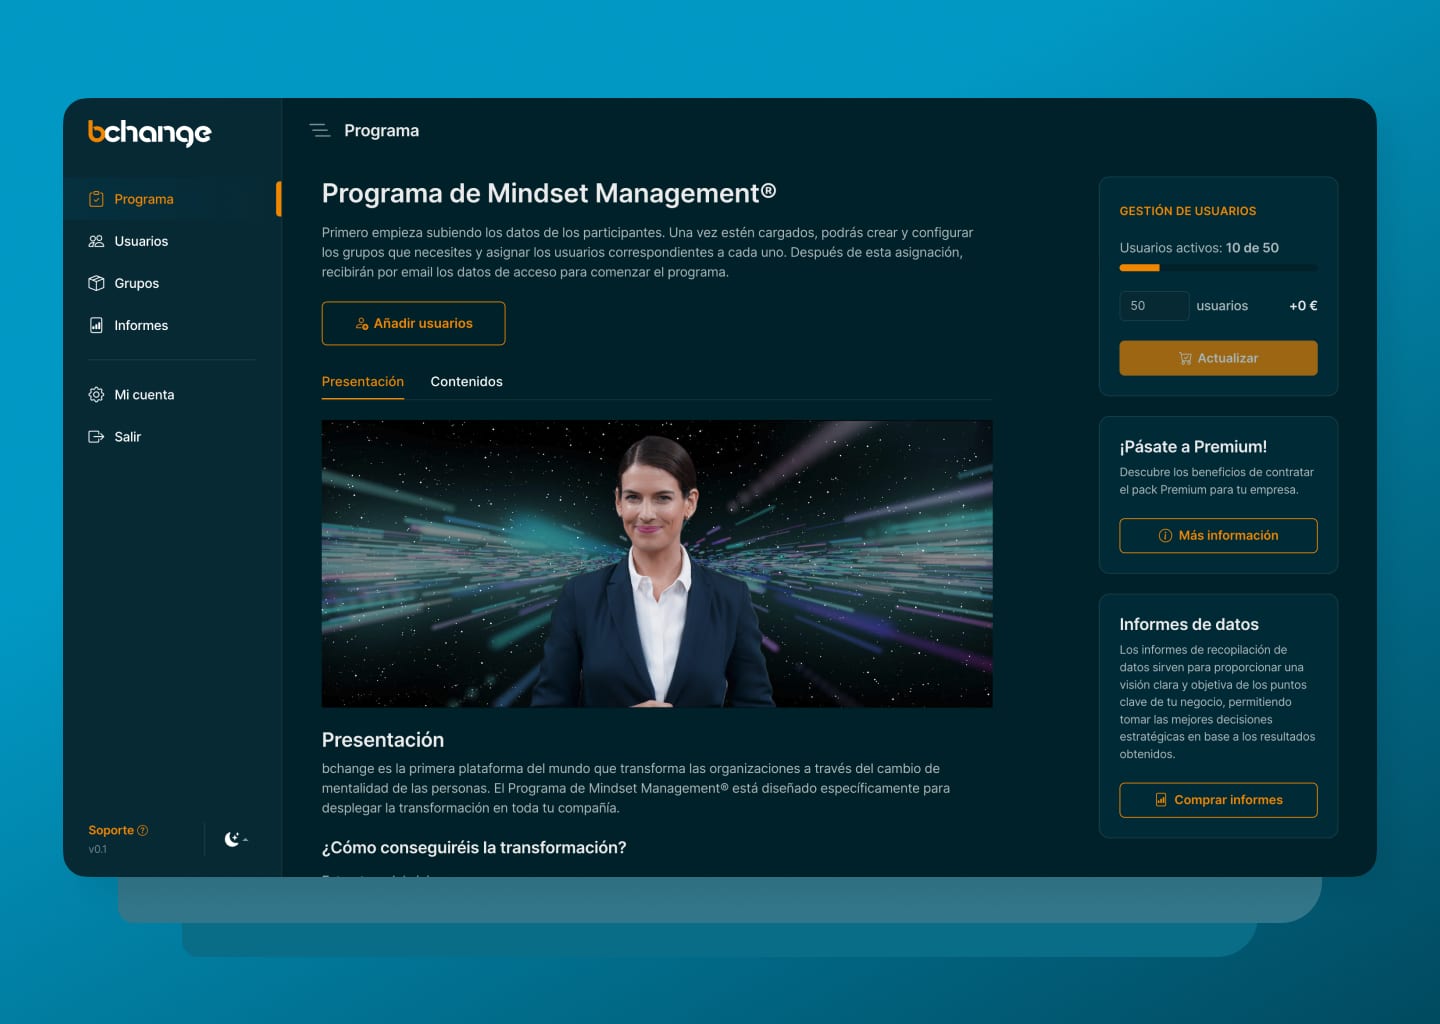This screenshot has width=1440, height=1024.
Task: Click the '+0 €' price text
Action: [1303, 306]
